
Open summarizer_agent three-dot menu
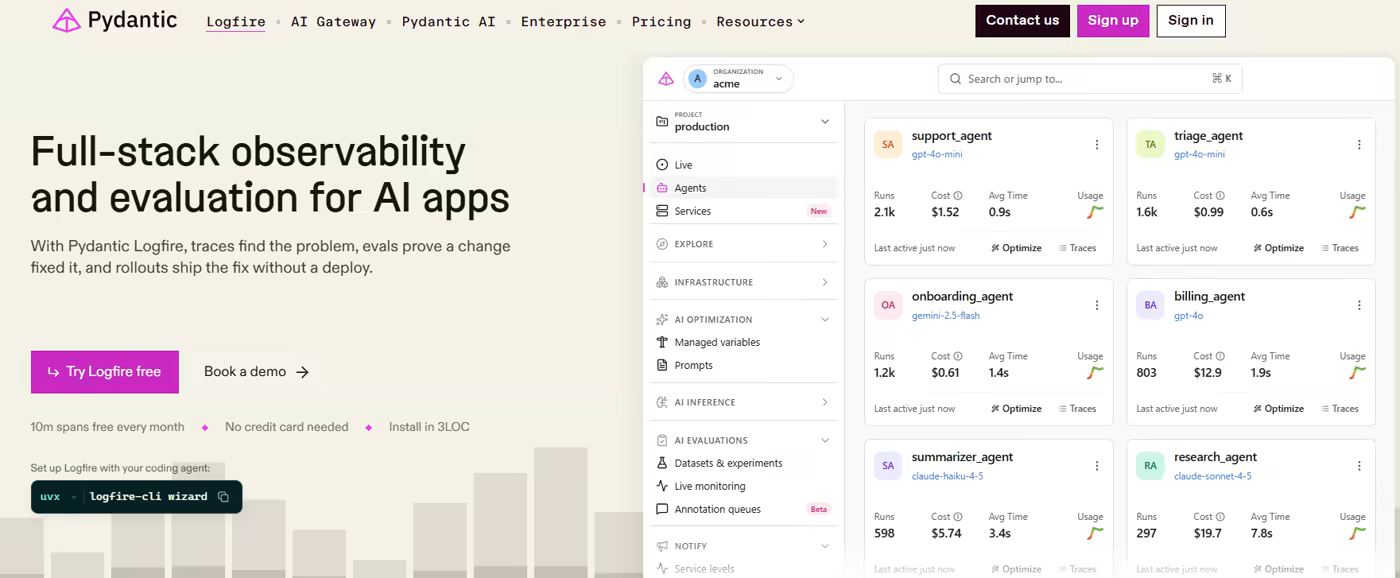click(x=1097, y=466)
